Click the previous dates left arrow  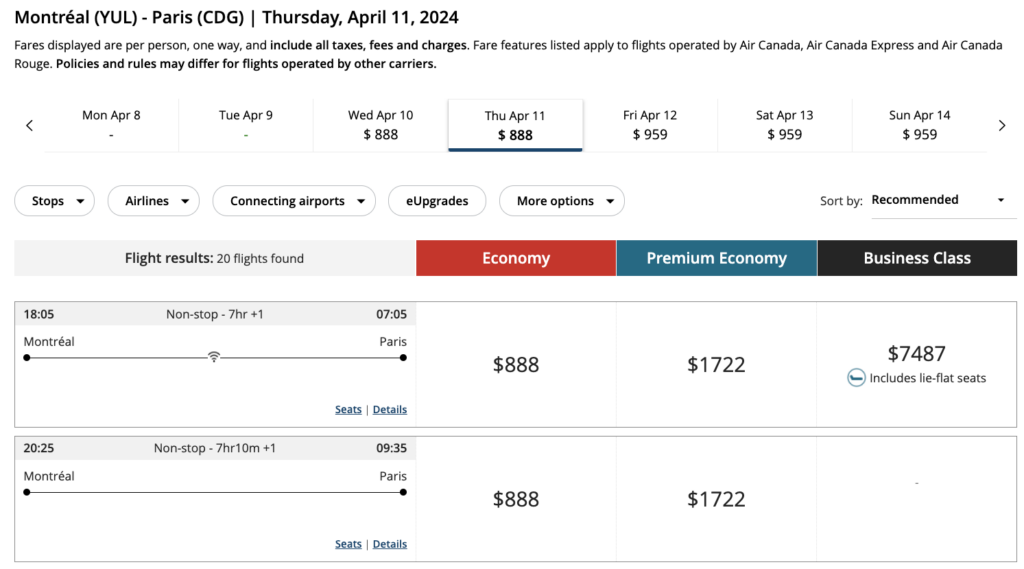click(29, 125)
